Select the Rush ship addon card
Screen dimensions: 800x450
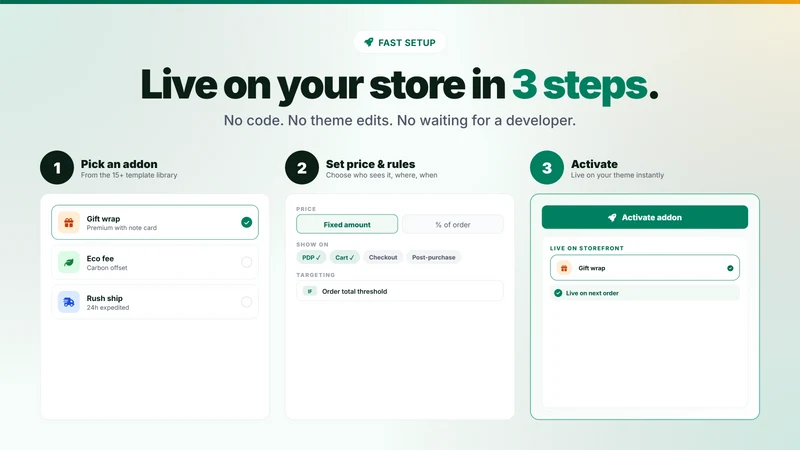155,302
